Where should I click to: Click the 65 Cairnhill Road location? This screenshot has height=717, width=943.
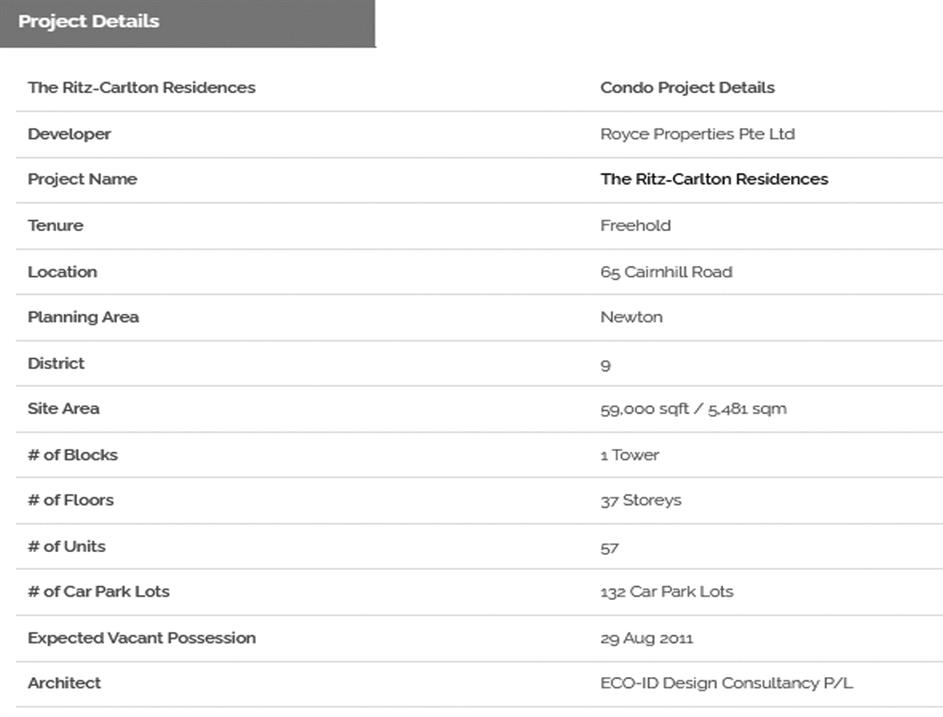666,272
